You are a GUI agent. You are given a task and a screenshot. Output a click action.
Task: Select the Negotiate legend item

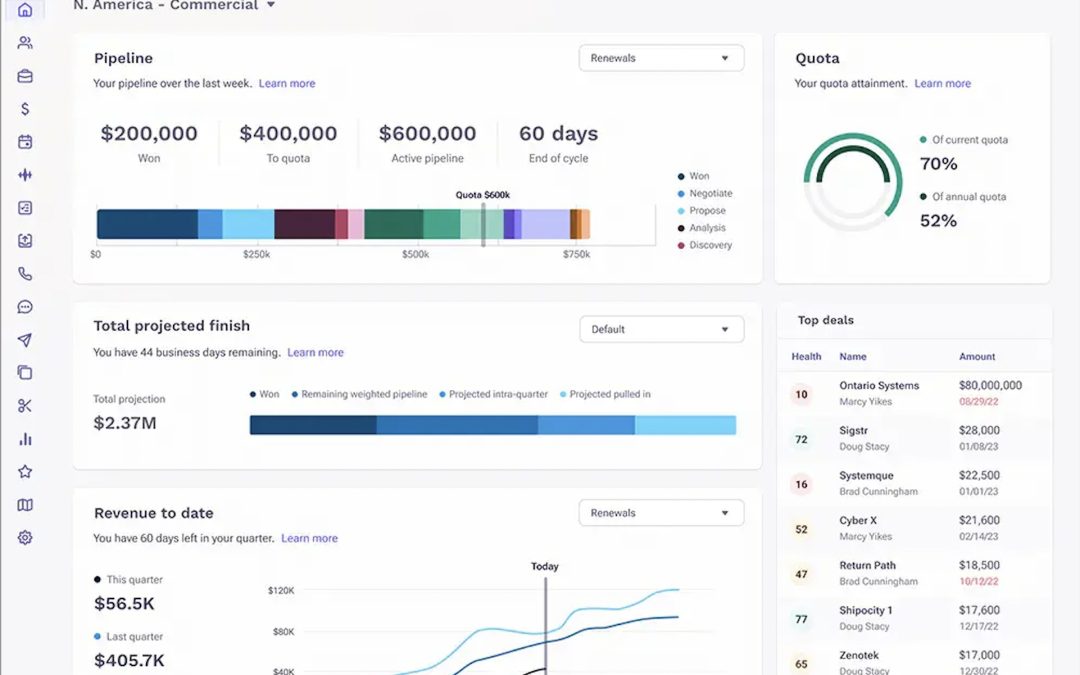[x=705, y=194]
